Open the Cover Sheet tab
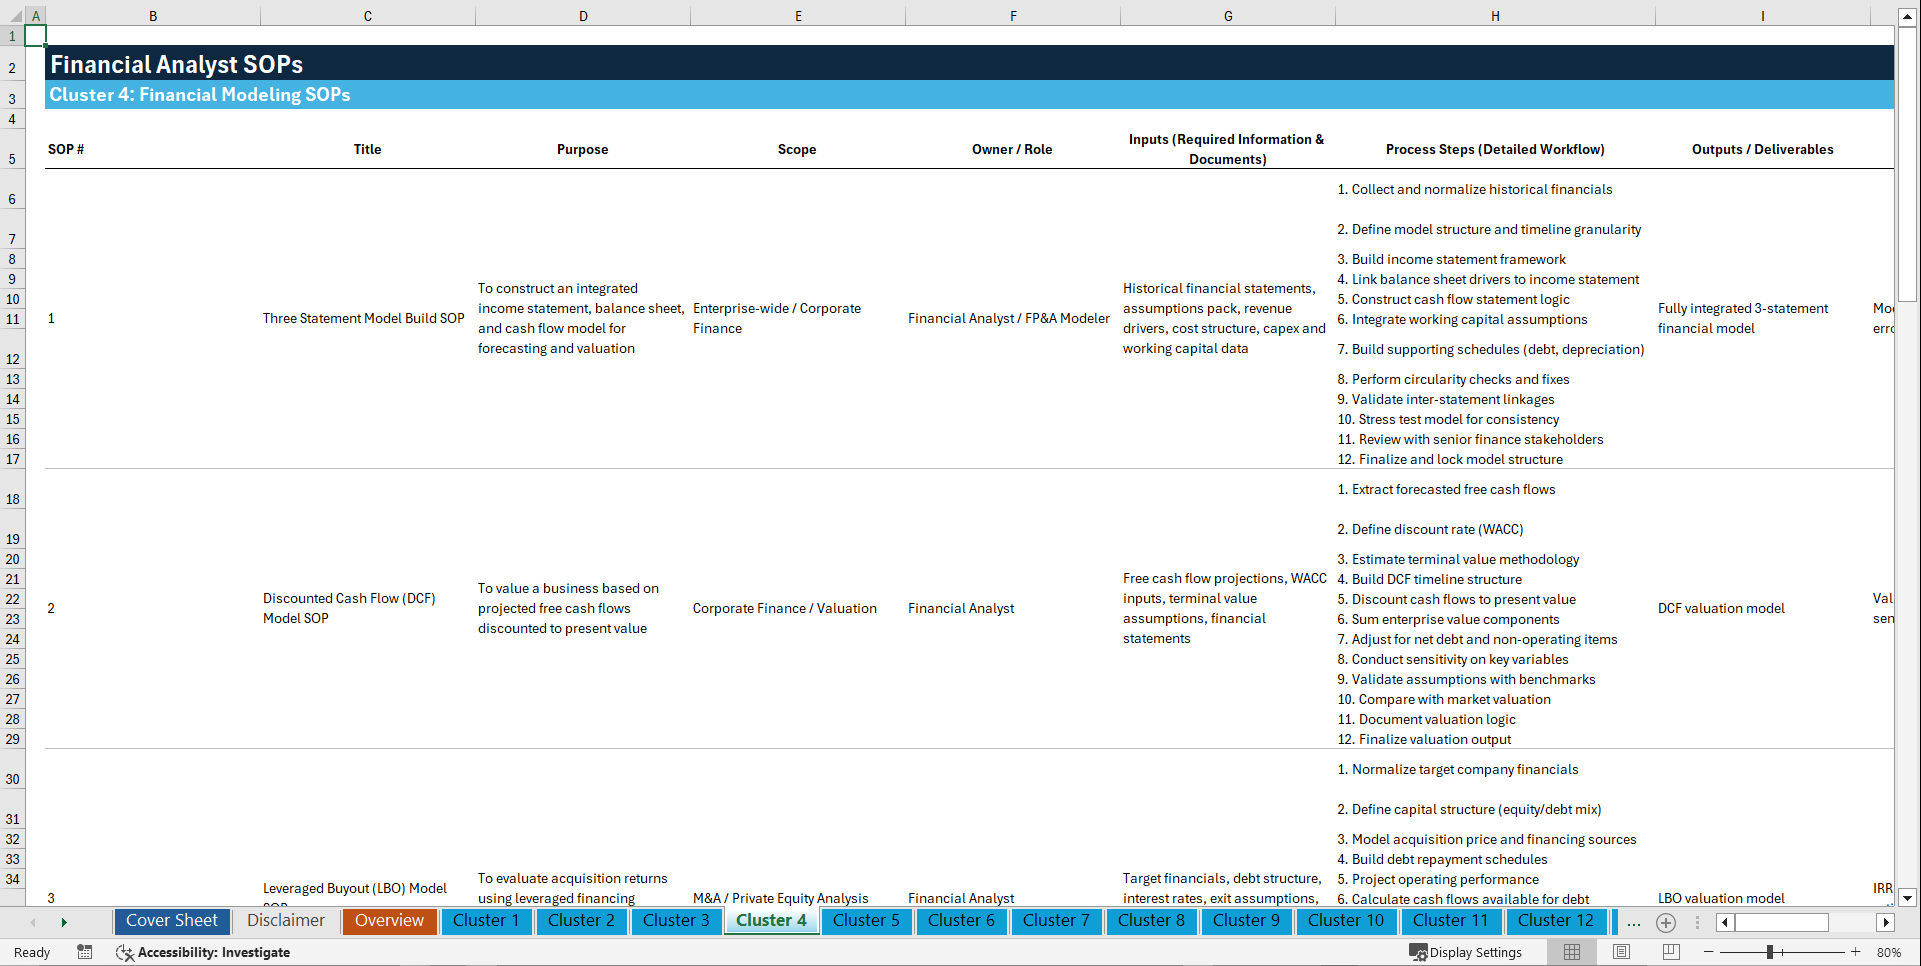1921x966 pixels. 171,921
